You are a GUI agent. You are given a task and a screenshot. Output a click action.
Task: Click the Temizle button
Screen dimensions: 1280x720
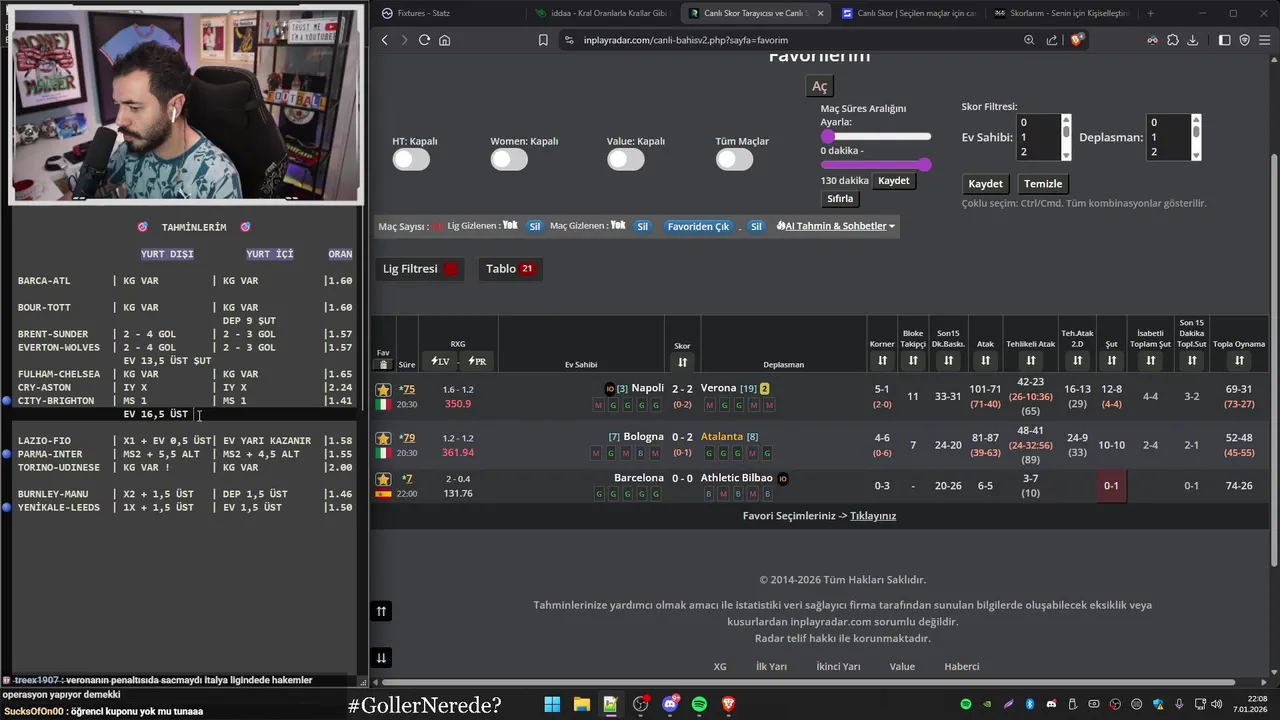click(x=1043, y=184)
